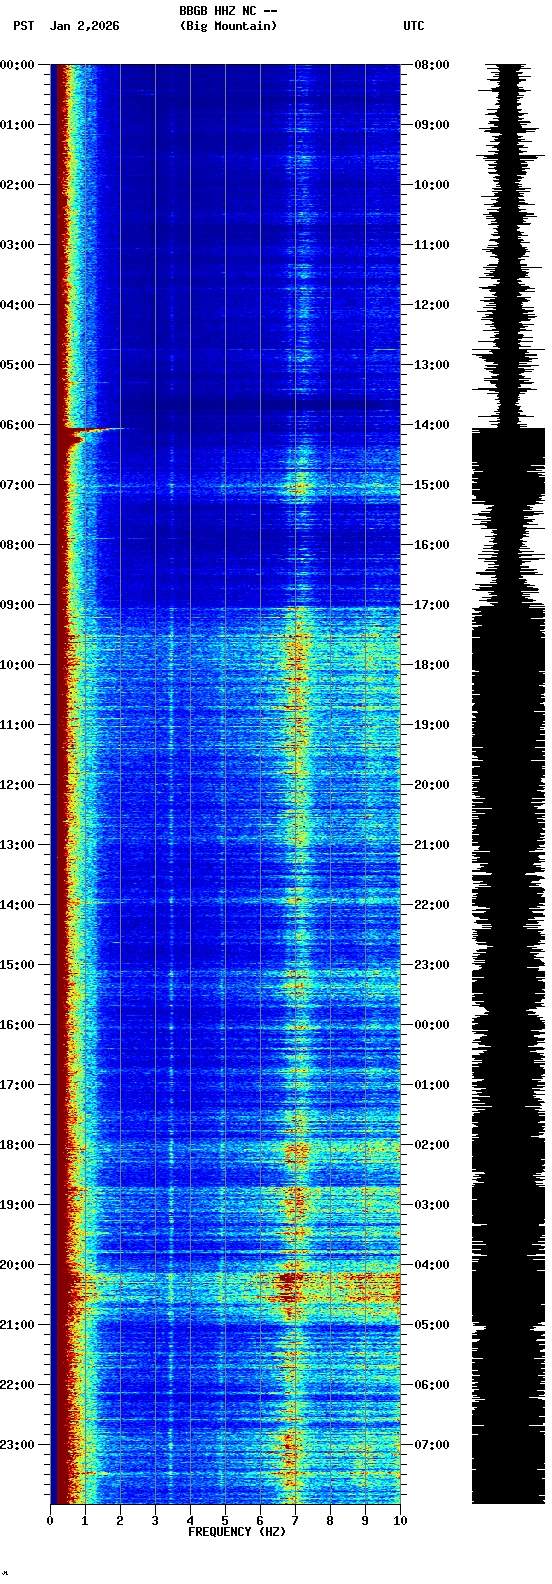552x1584 pixels.
Task: Click the PST timezone label
Action: click(x=23, y=26)
